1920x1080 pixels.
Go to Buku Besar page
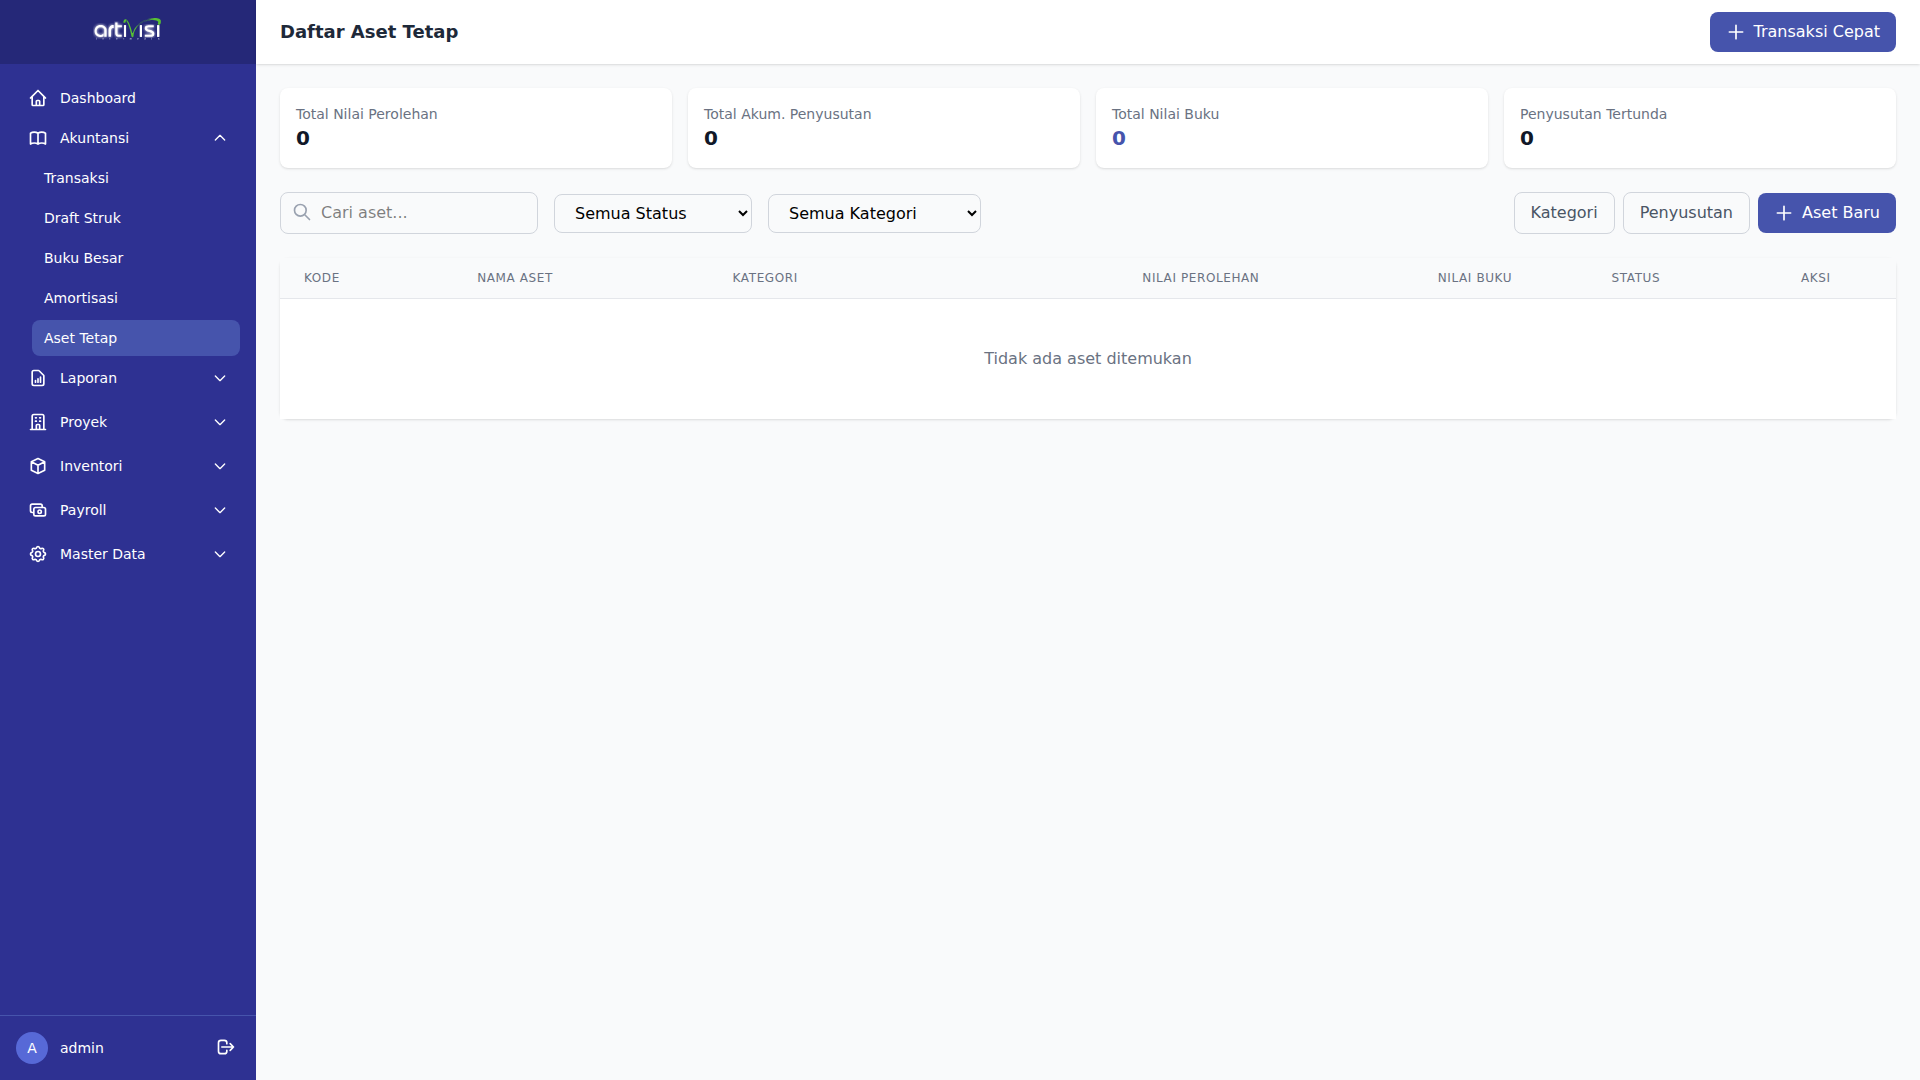[x=83, y=258]
